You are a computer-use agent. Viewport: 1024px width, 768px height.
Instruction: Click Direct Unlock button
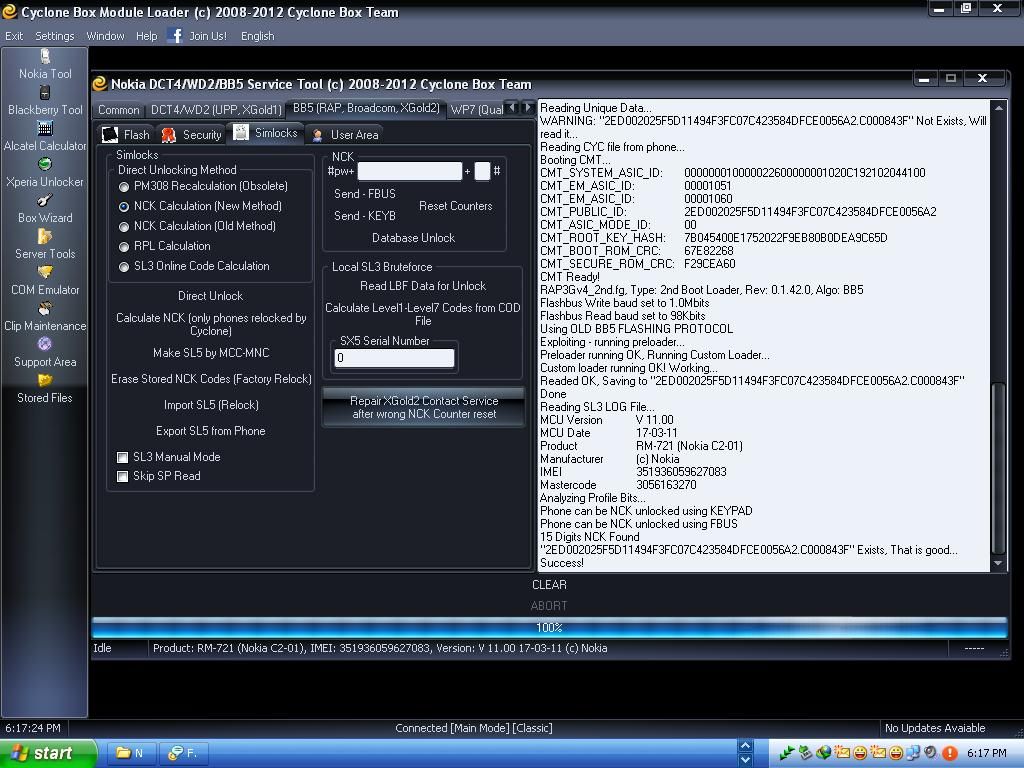pyautogui.click(x=210, y=296)
